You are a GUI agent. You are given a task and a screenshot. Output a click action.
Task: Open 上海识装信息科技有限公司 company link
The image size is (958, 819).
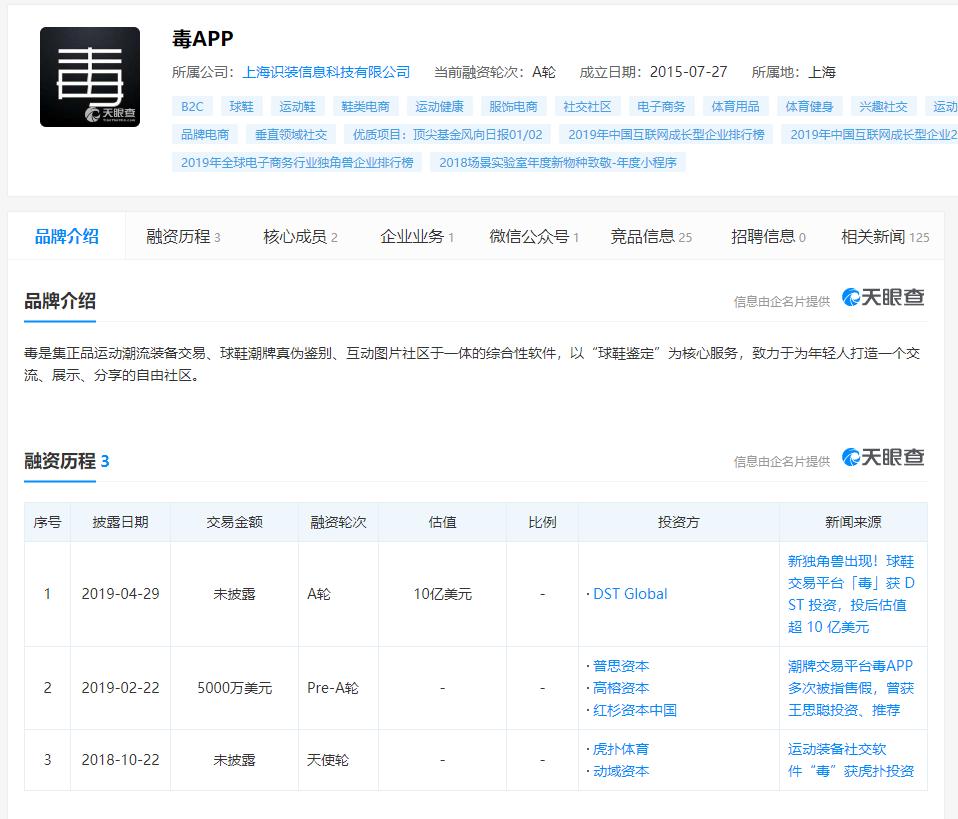coord(327,72)
